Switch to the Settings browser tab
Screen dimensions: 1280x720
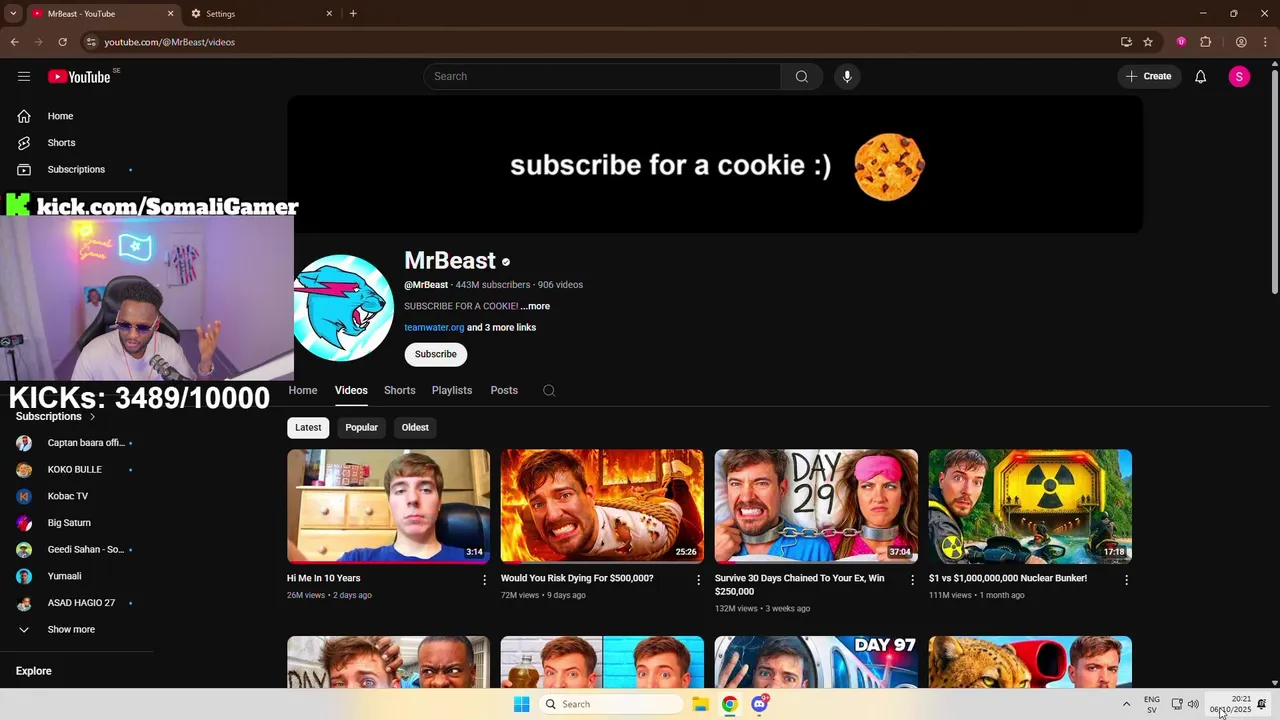tap(262, 14)
